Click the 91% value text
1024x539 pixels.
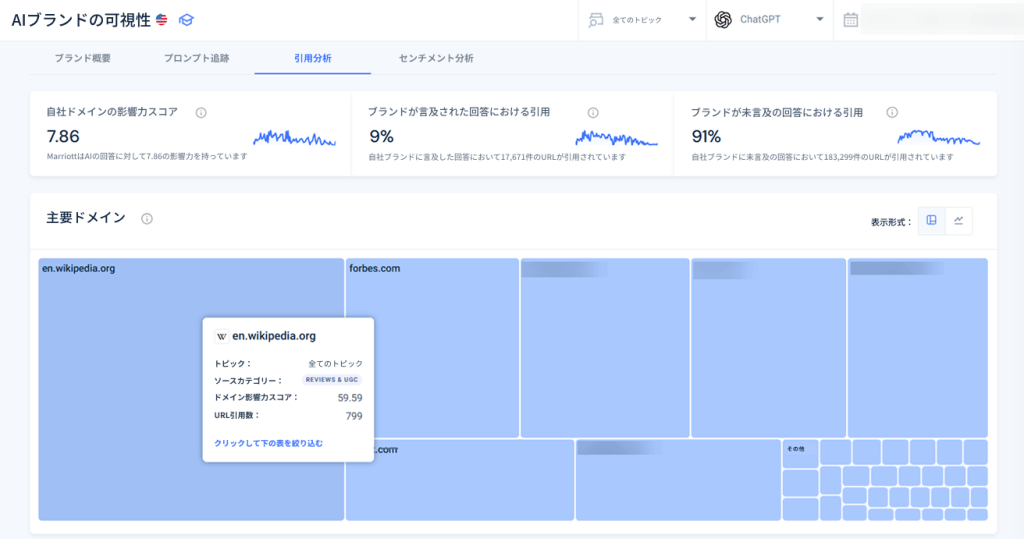706,137
